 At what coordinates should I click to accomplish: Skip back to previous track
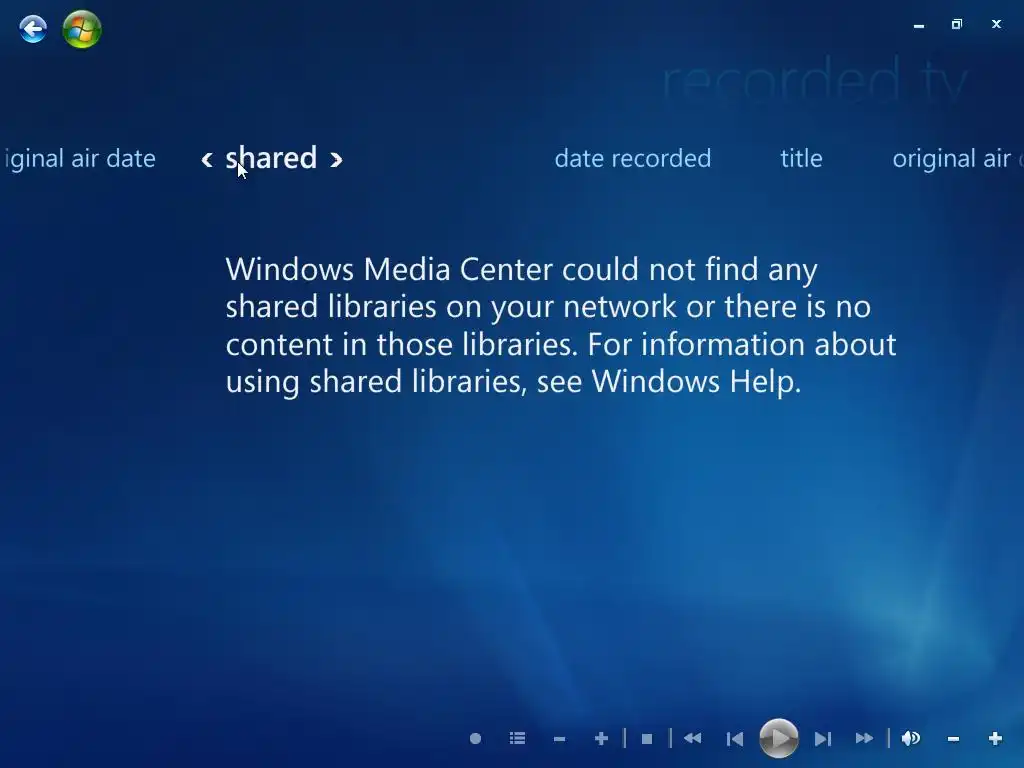[735, 739]
